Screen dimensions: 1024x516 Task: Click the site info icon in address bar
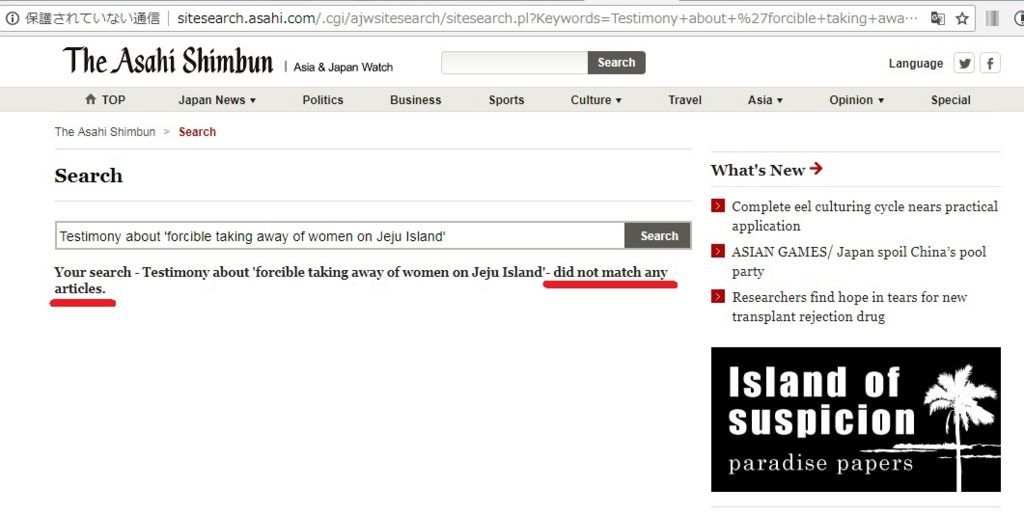coord(12,18)
